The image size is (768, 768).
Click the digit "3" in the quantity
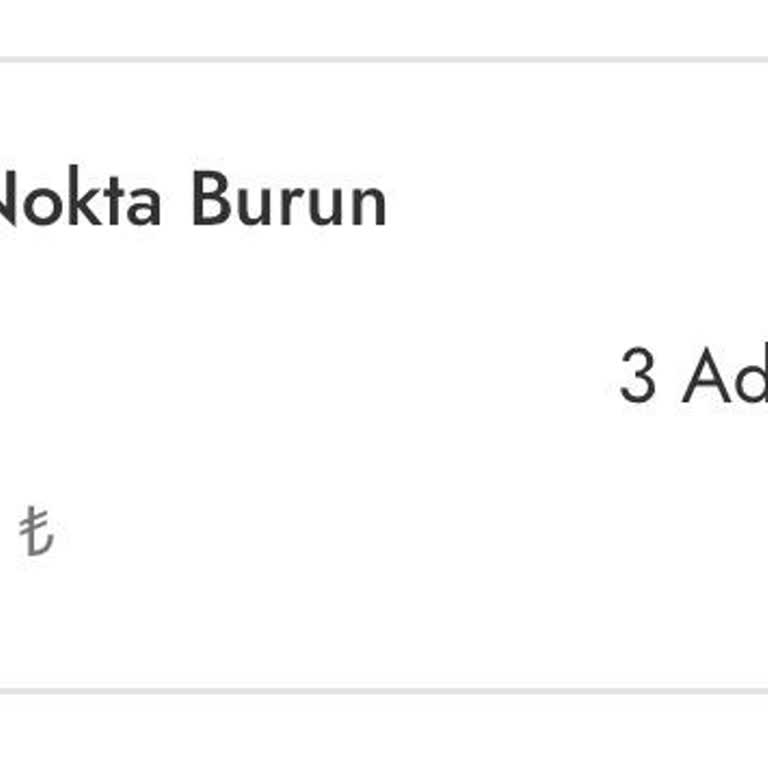coord(638,377)
